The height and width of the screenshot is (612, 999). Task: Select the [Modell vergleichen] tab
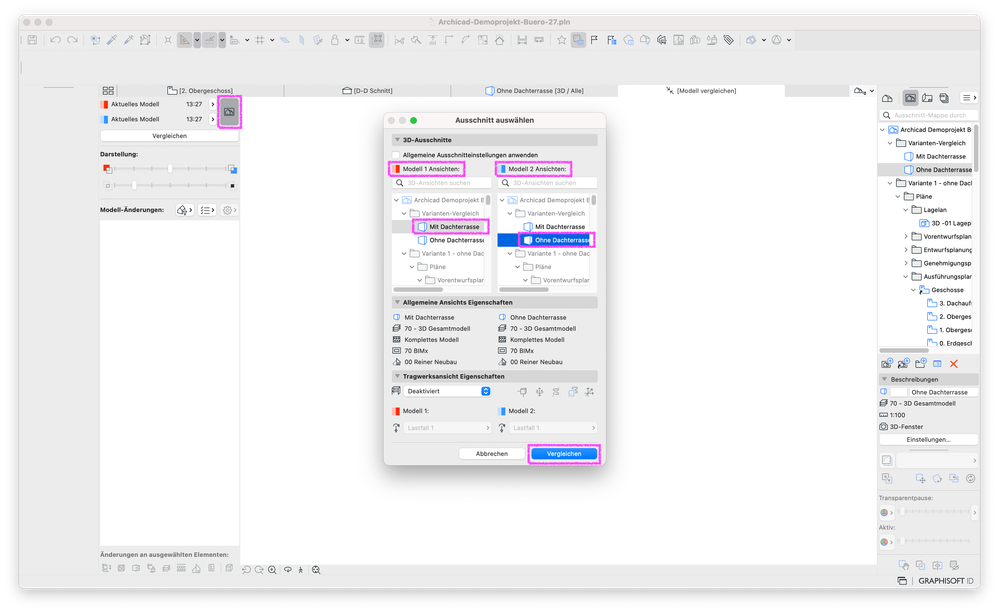[701, 90]
